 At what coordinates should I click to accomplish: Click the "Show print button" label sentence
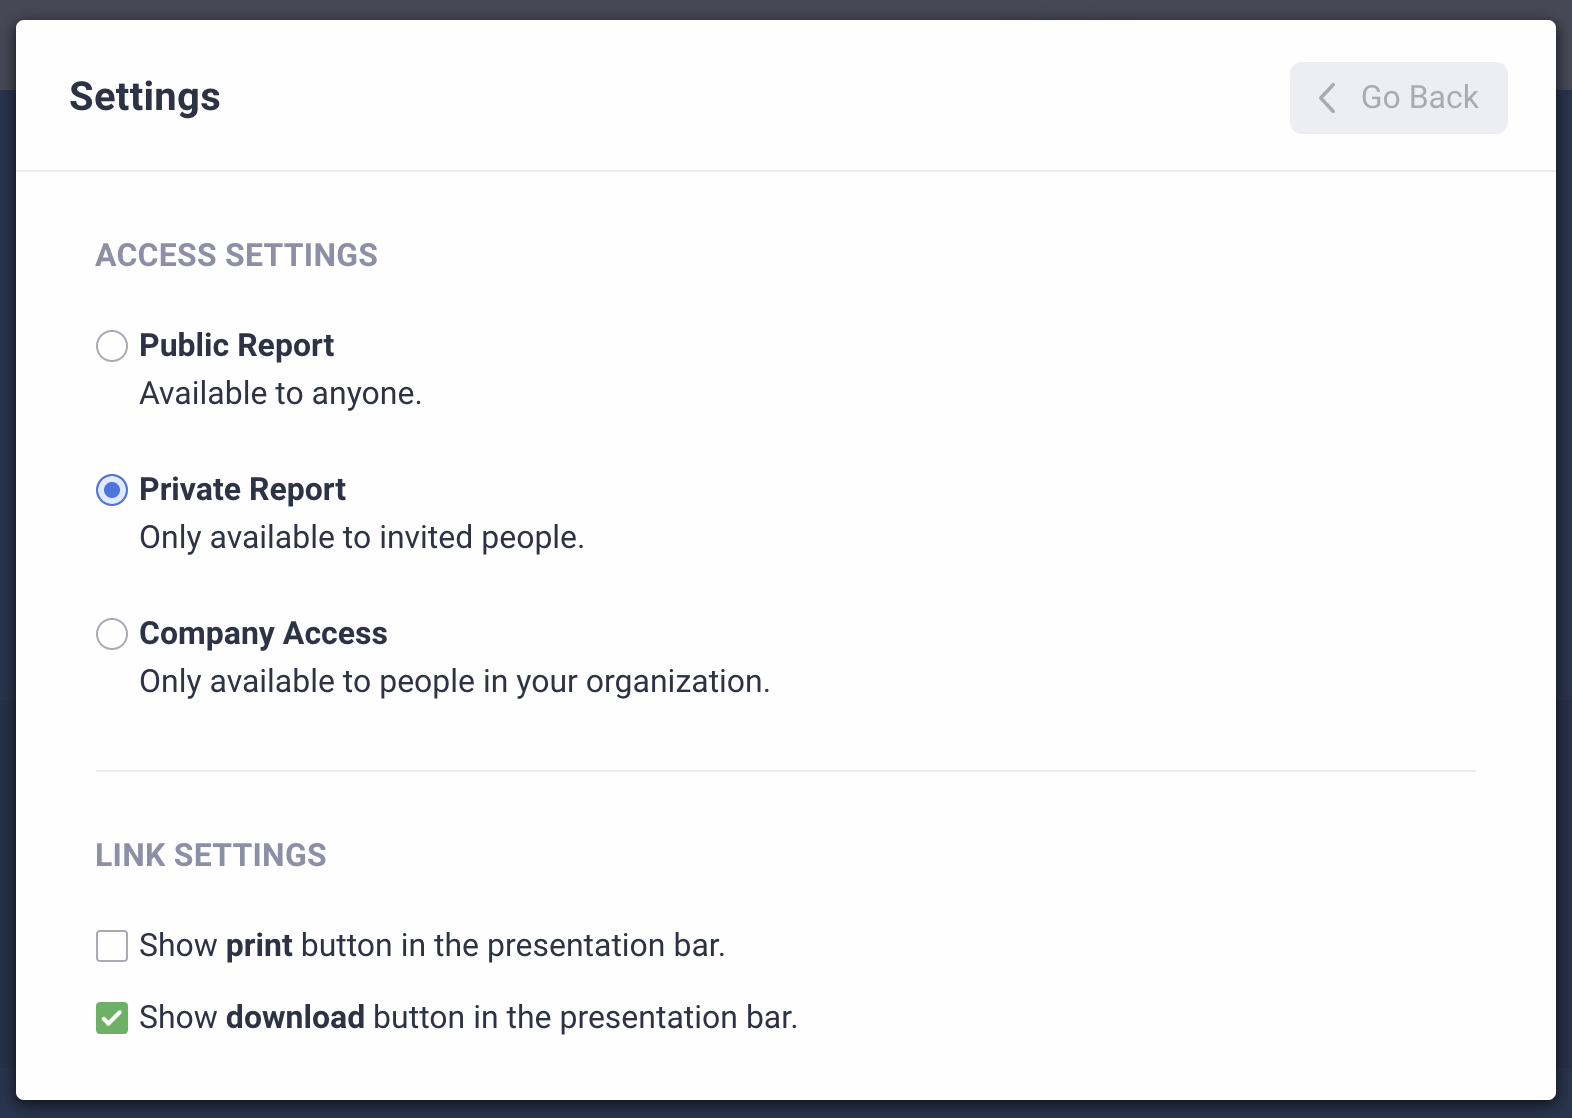pyautogui.click(x=432, y=945)
